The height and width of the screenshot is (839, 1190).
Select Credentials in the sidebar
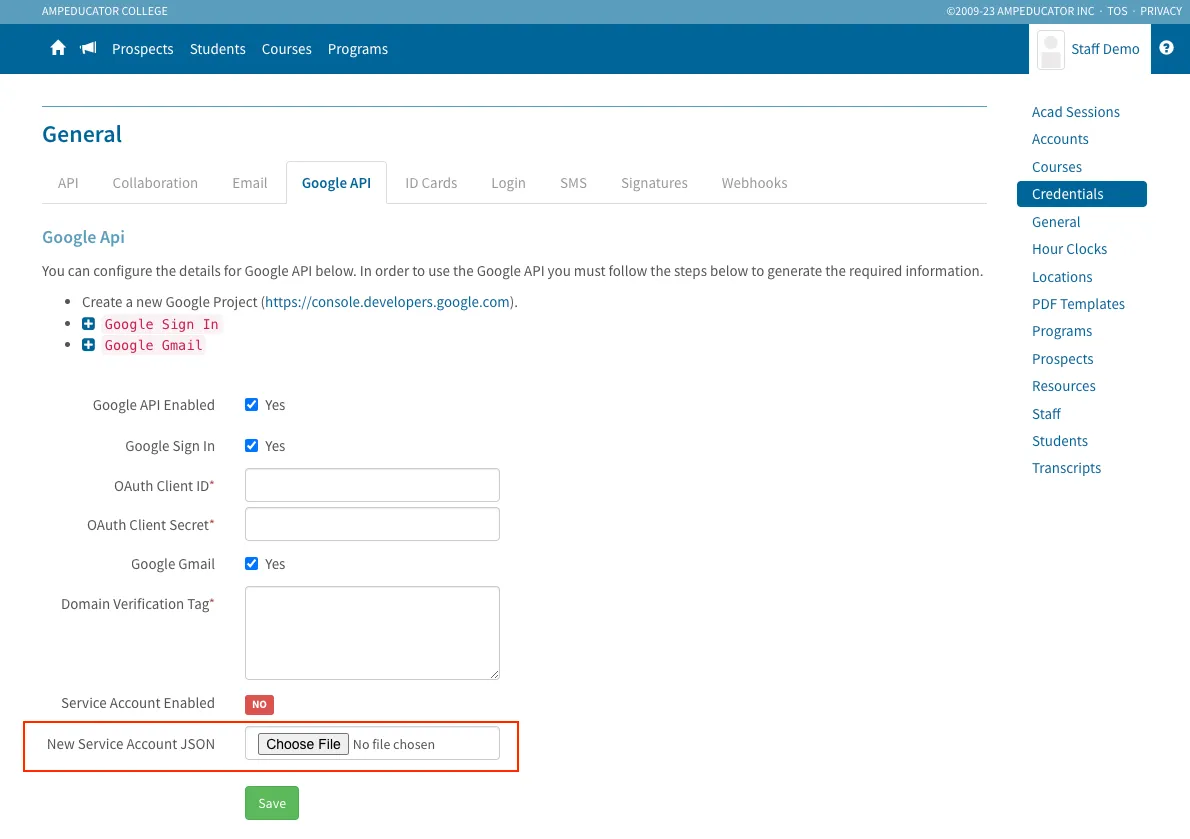click(x=1082, y=194)
